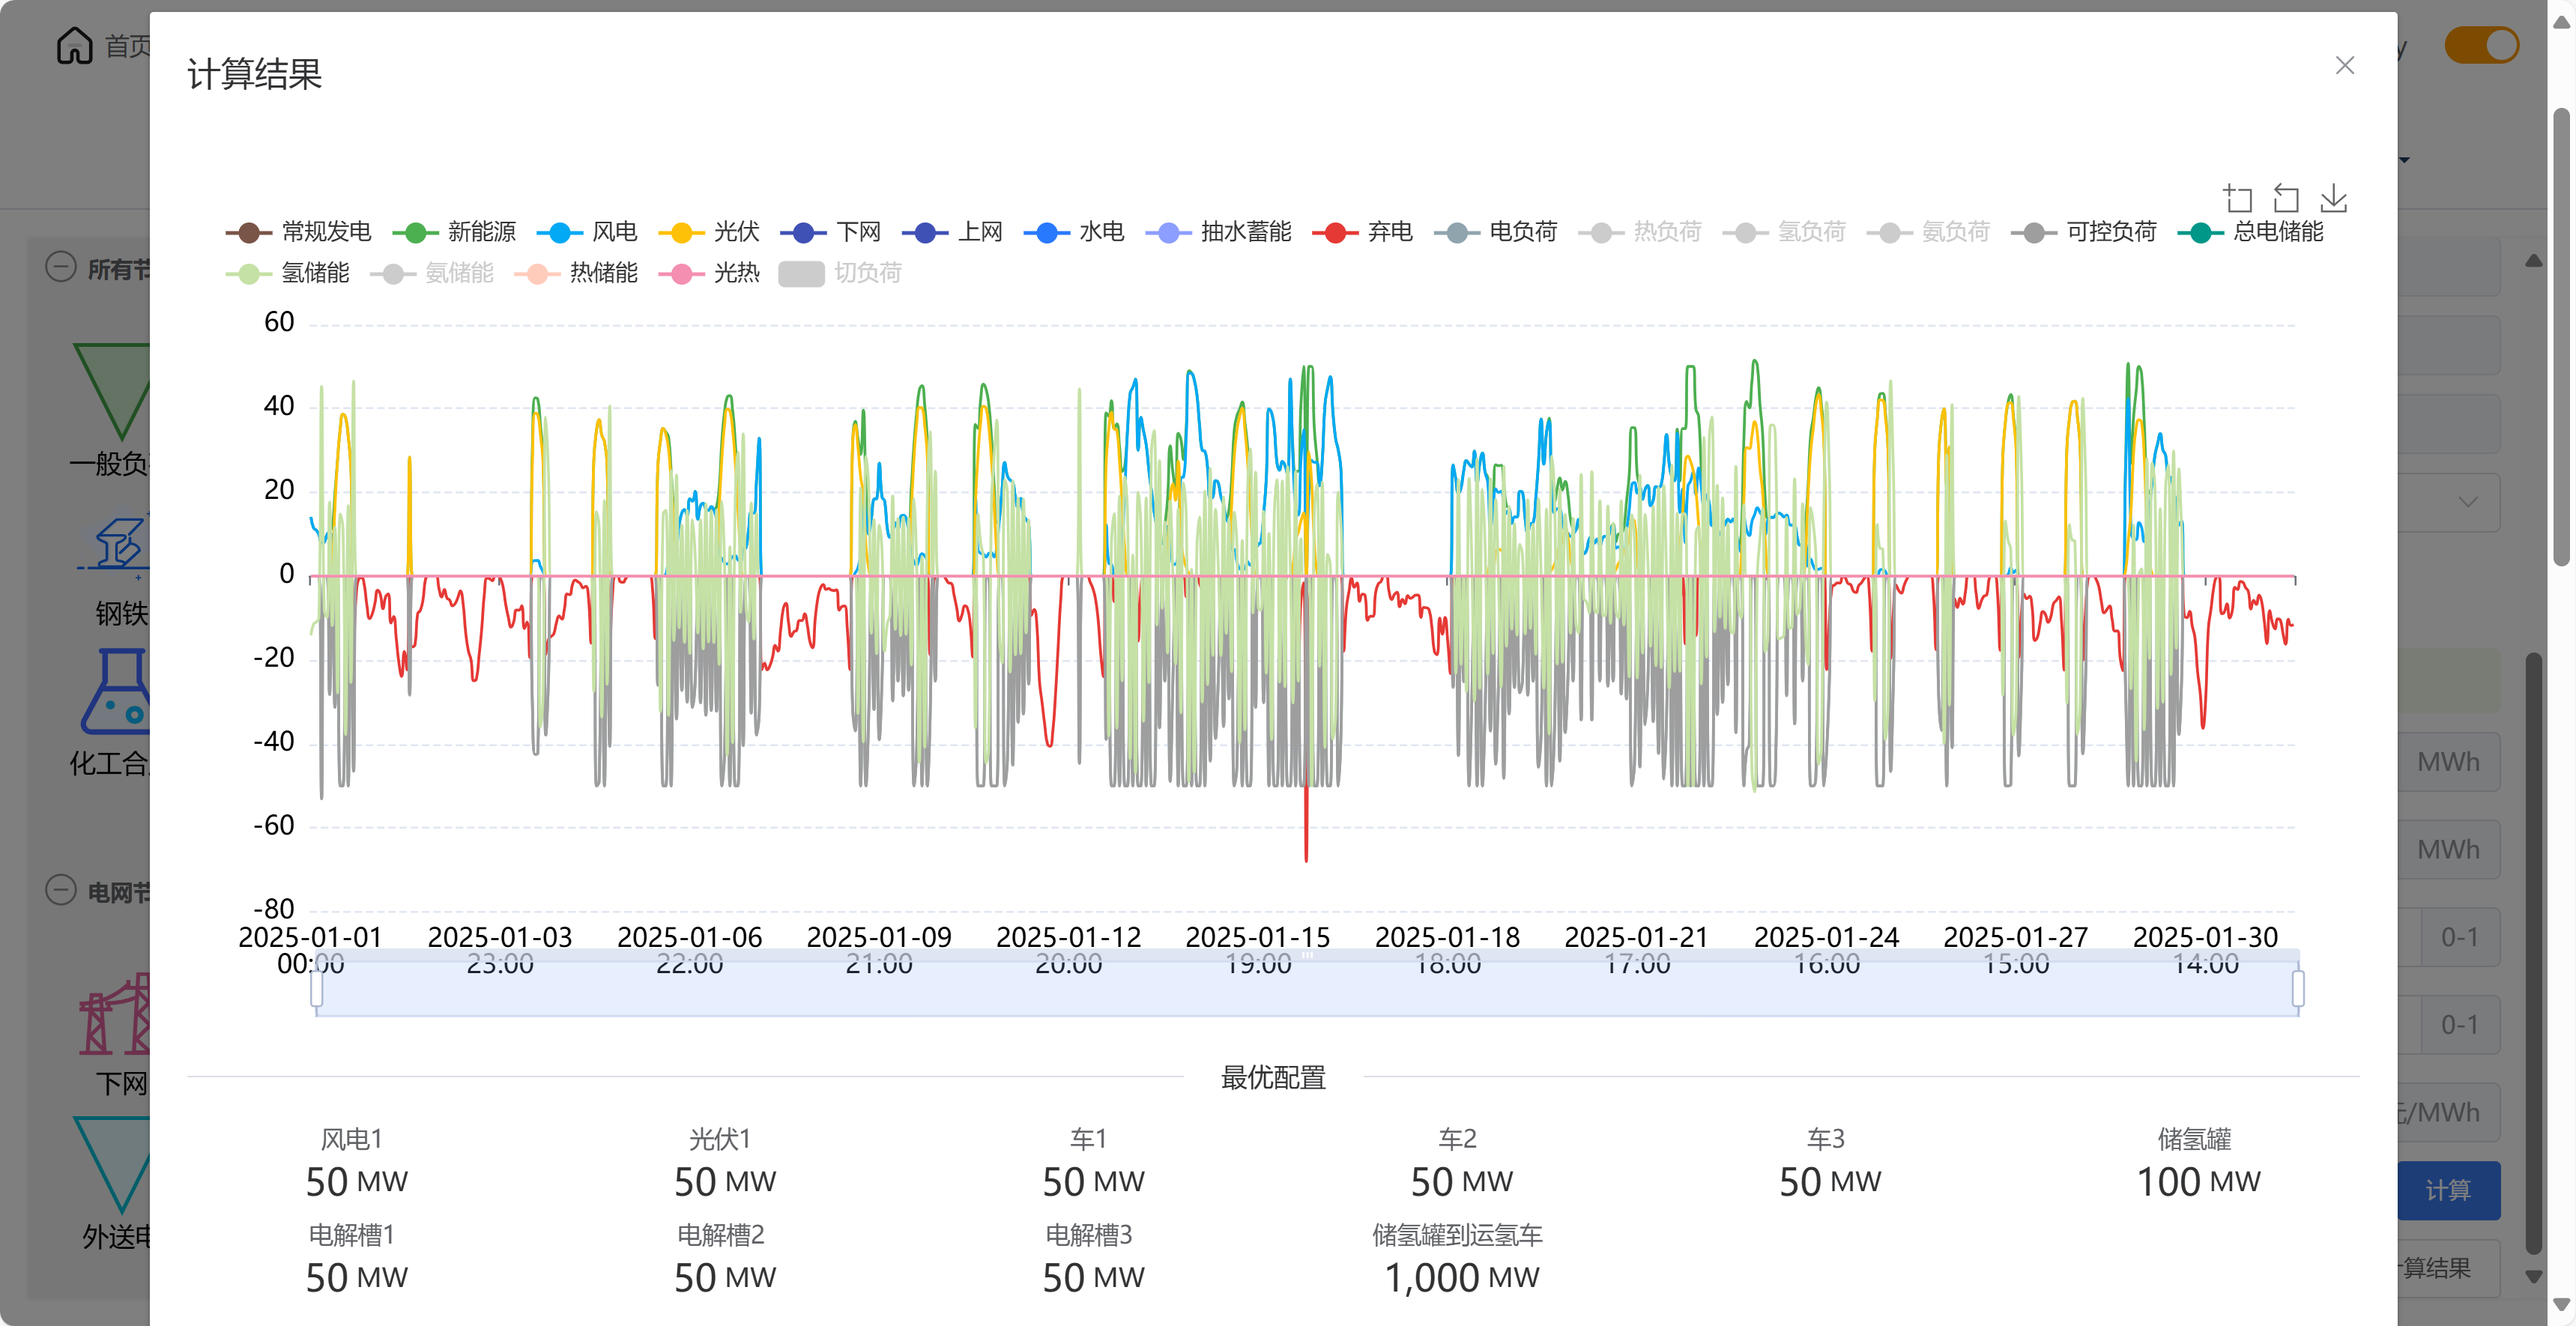Toggle 氢储能 series in legend
The image size is (2576, 1326).
287,273
